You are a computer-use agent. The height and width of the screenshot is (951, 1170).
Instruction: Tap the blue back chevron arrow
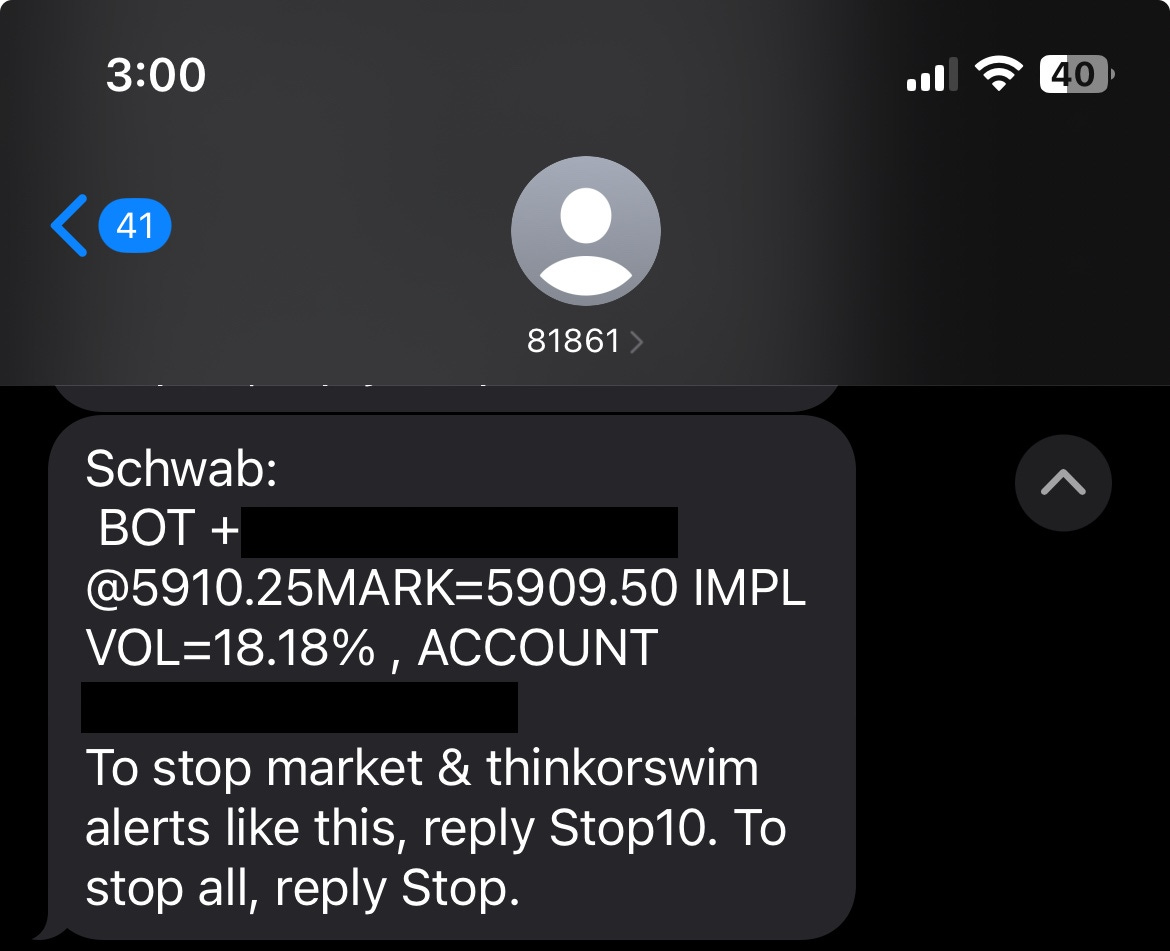[x=69, y=225]
